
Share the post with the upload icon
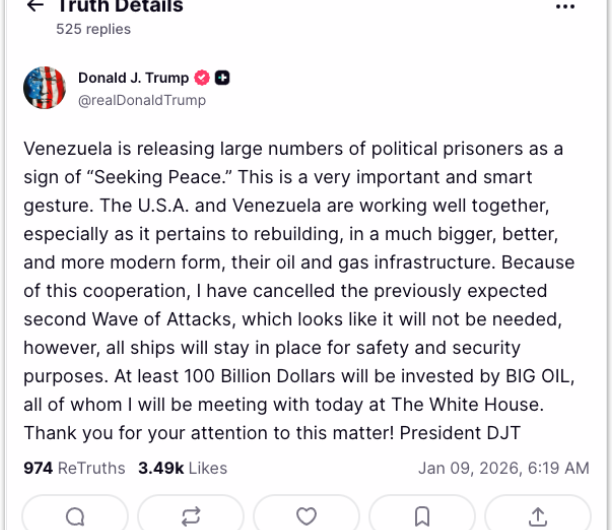coord(538,516)
